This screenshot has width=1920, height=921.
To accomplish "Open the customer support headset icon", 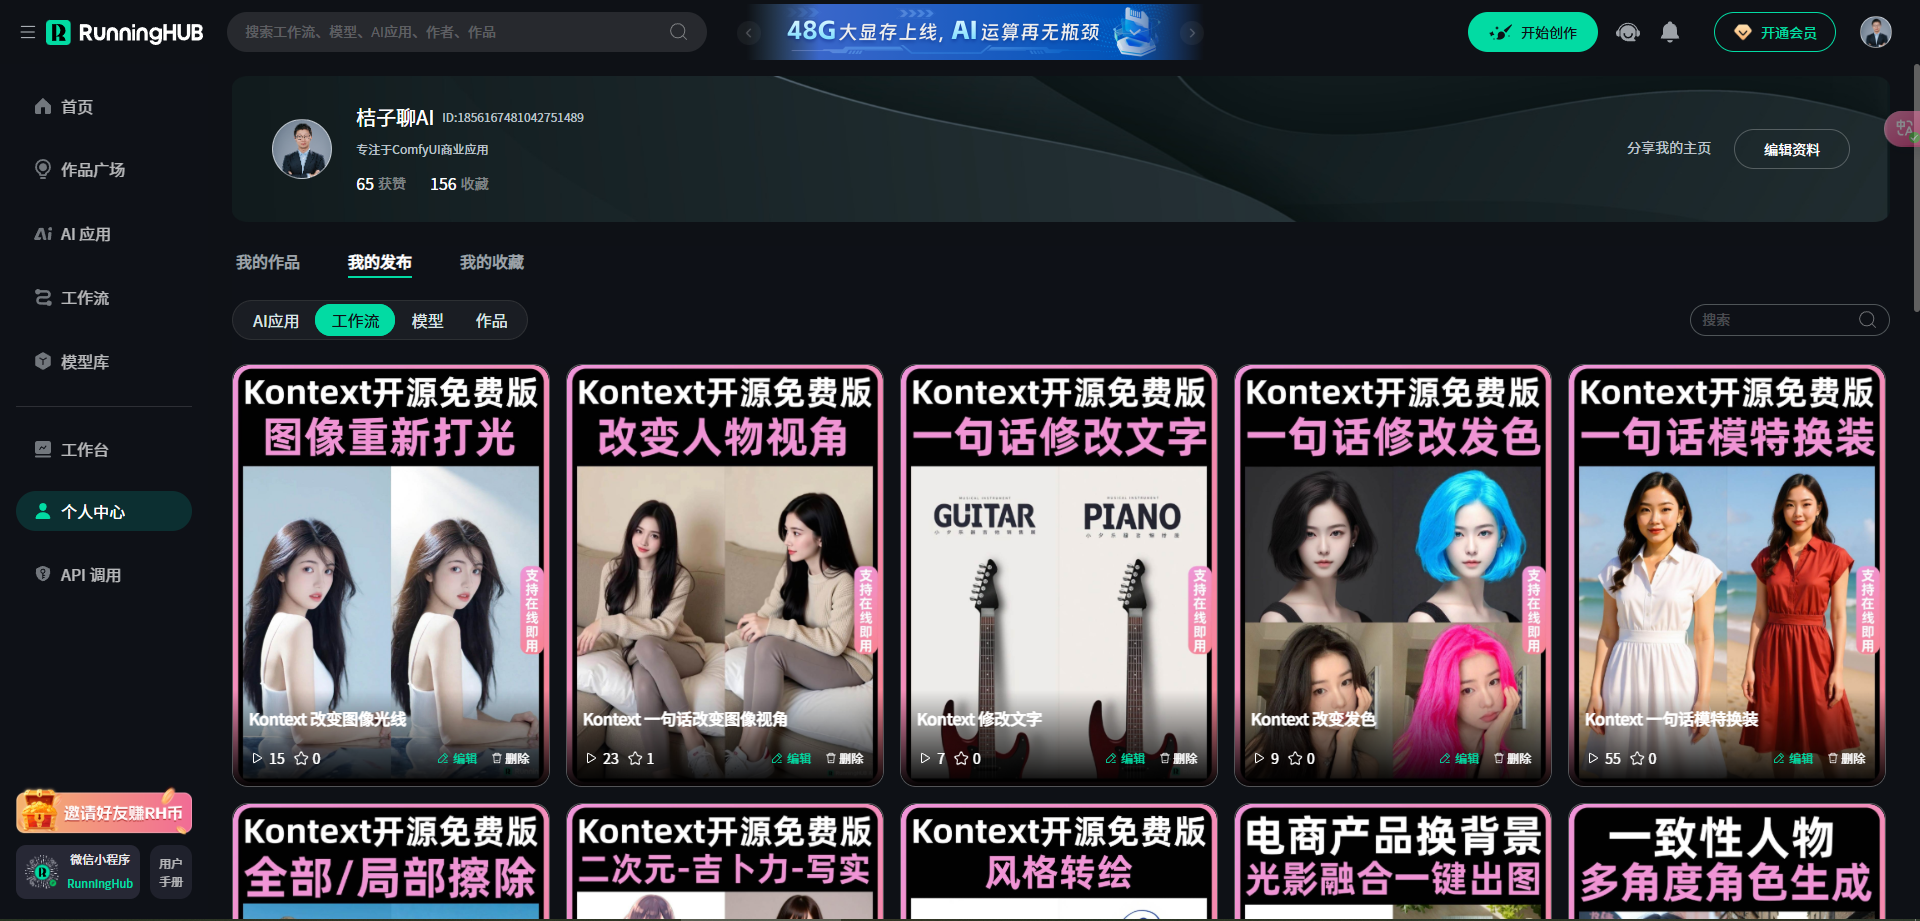I will (1628, 32).
